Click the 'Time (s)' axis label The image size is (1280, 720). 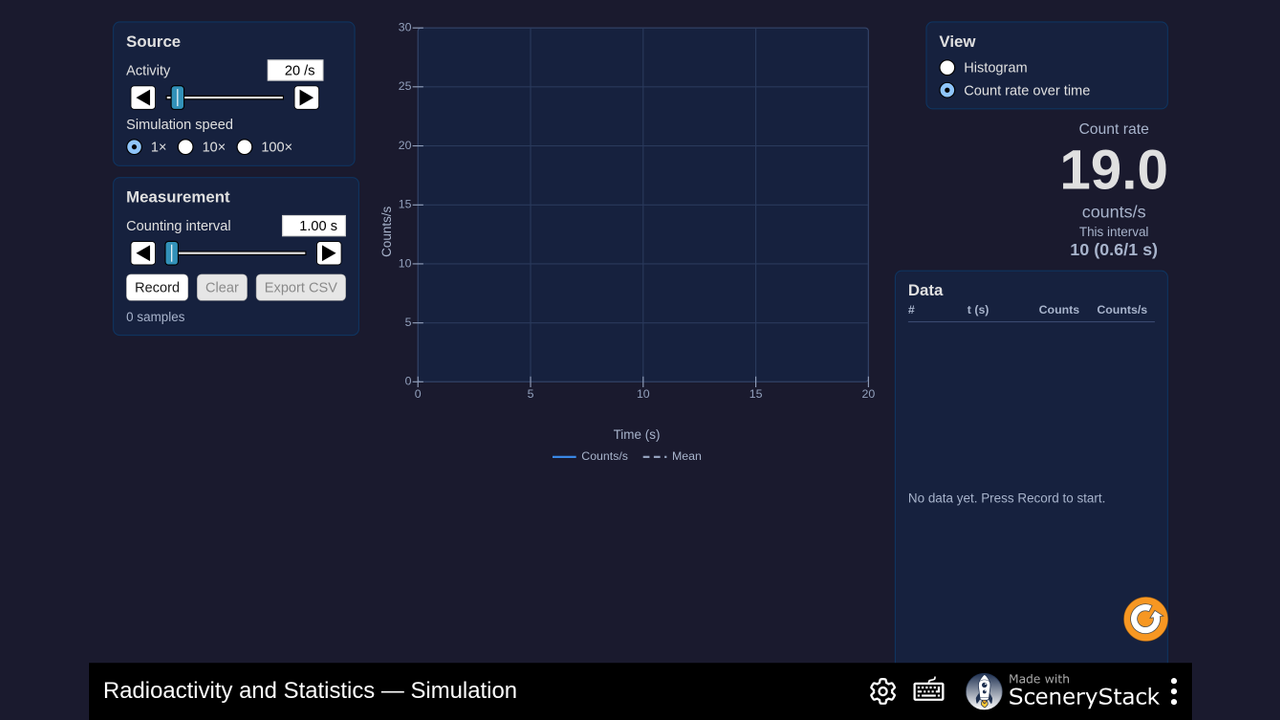tap(637, 434)
